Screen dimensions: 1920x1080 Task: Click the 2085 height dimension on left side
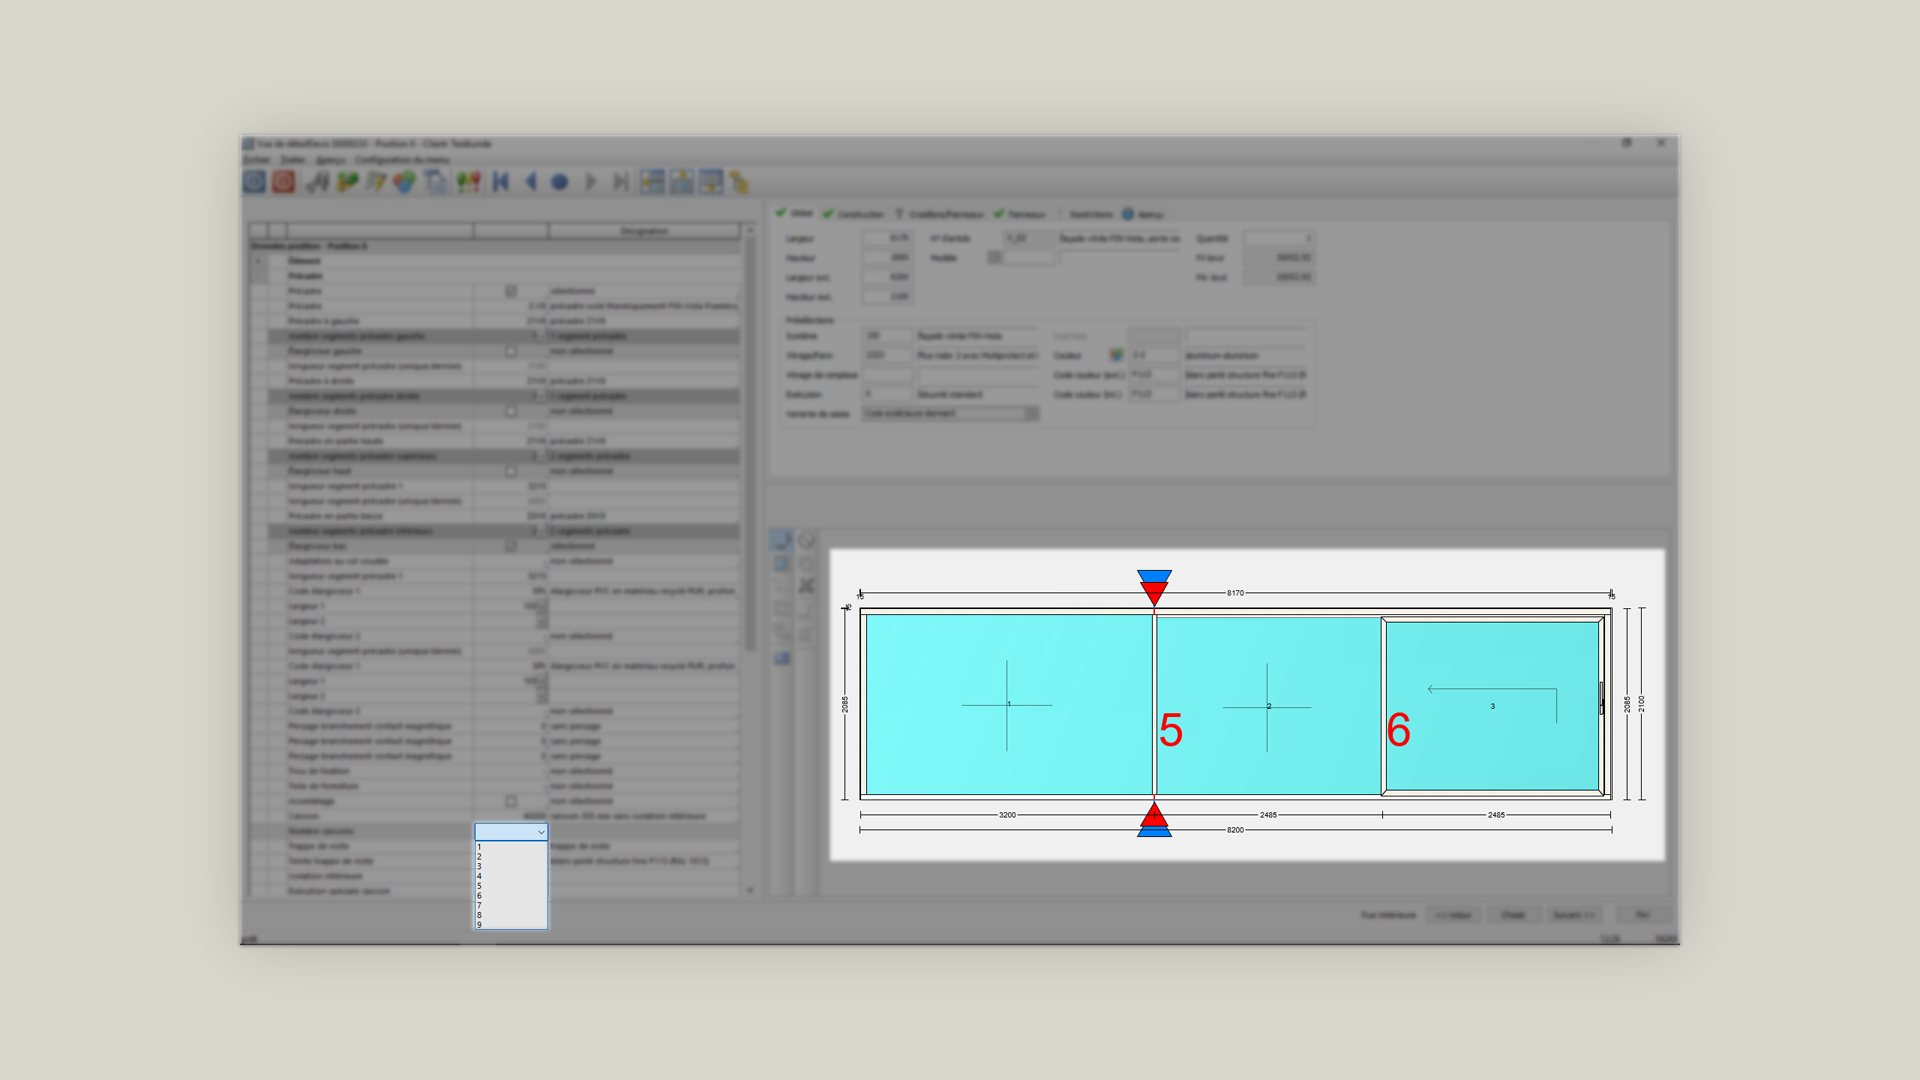(845, 704)
